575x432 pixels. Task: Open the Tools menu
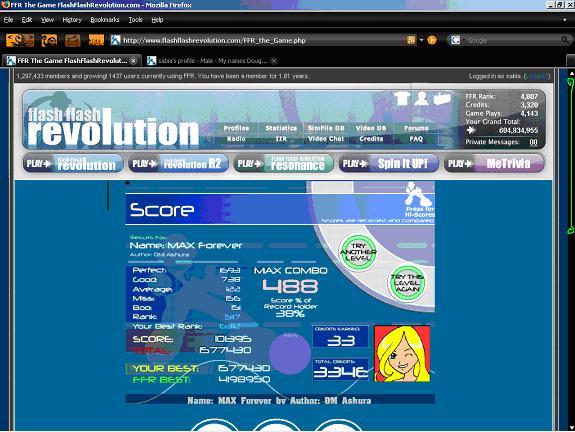[x=135, y=20]
